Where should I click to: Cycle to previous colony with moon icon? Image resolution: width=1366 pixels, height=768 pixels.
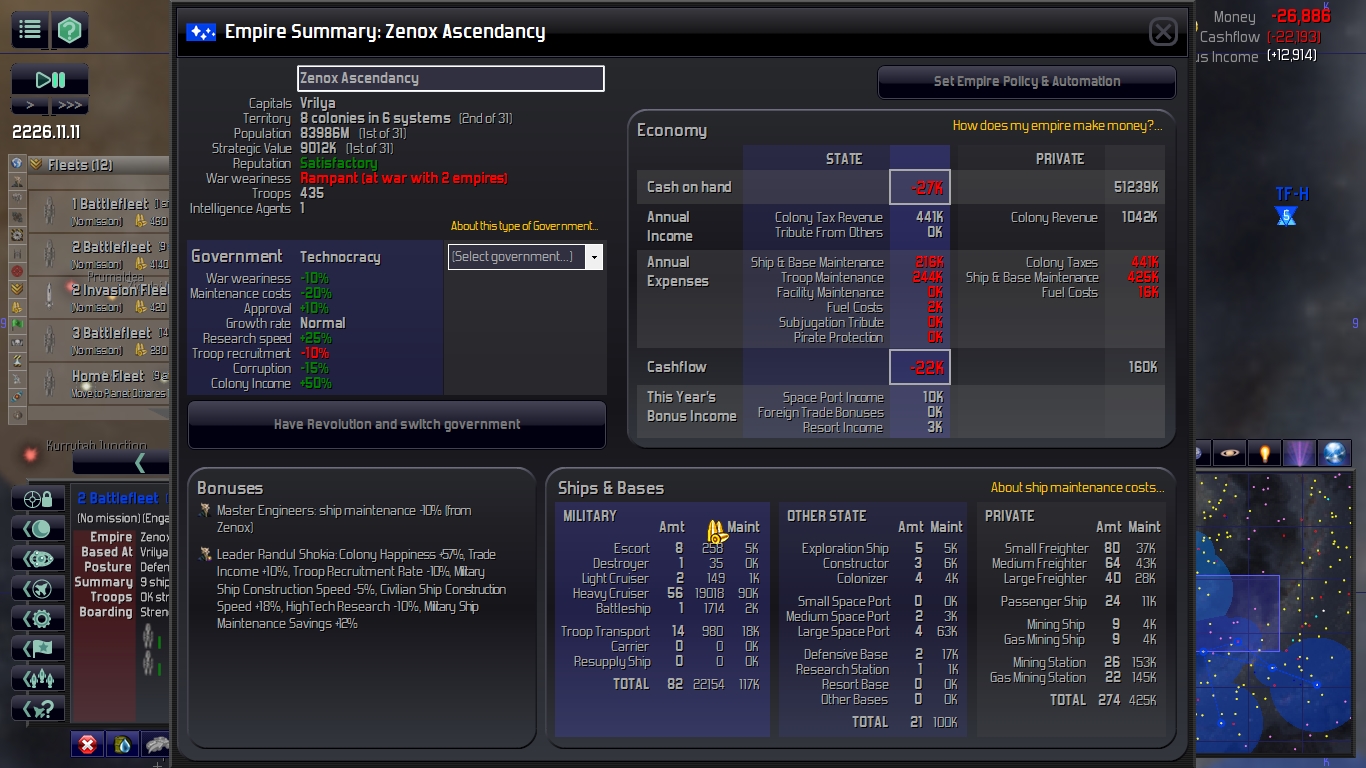point(39,528)
